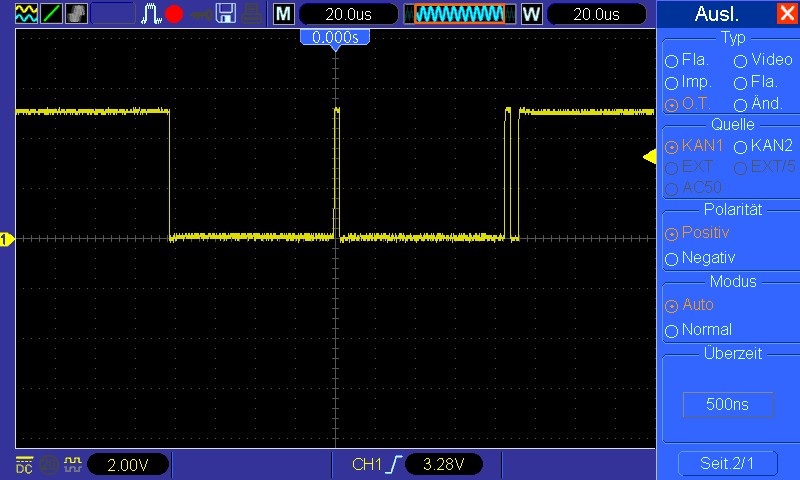Click the floppy disk save icon
This screenshot has height=480, width=800.
(227, 13)
